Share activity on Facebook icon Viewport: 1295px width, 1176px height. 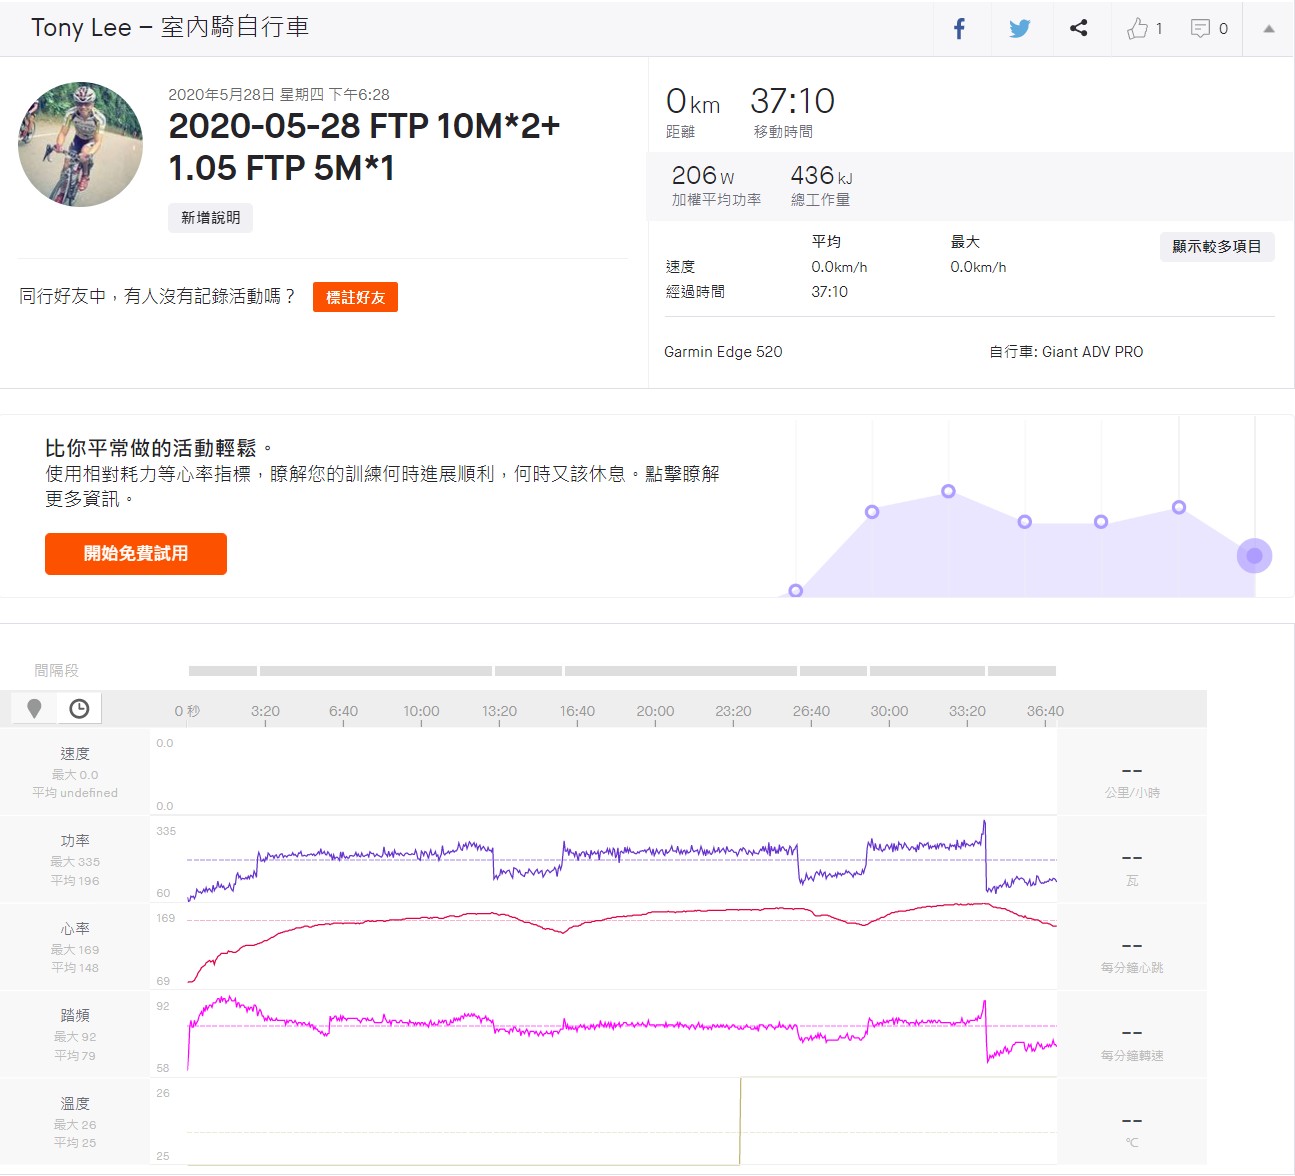pyautogui.click(x=959, y=28)
